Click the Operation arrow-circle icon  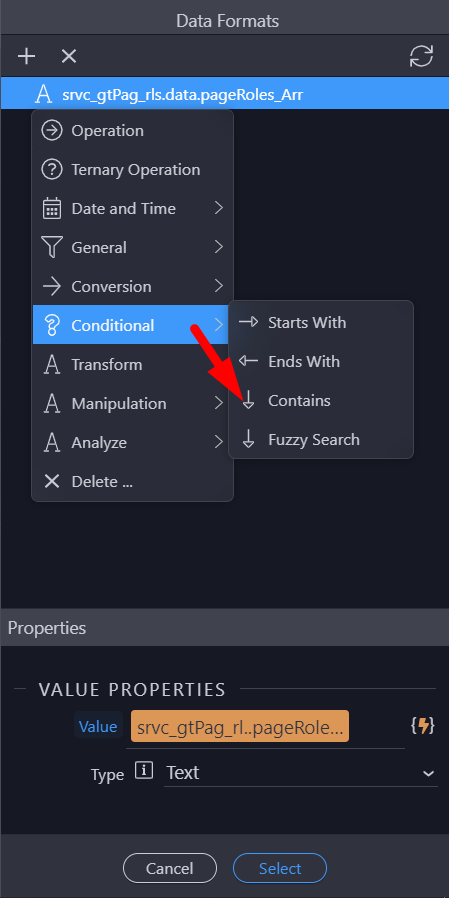[52, 131]
